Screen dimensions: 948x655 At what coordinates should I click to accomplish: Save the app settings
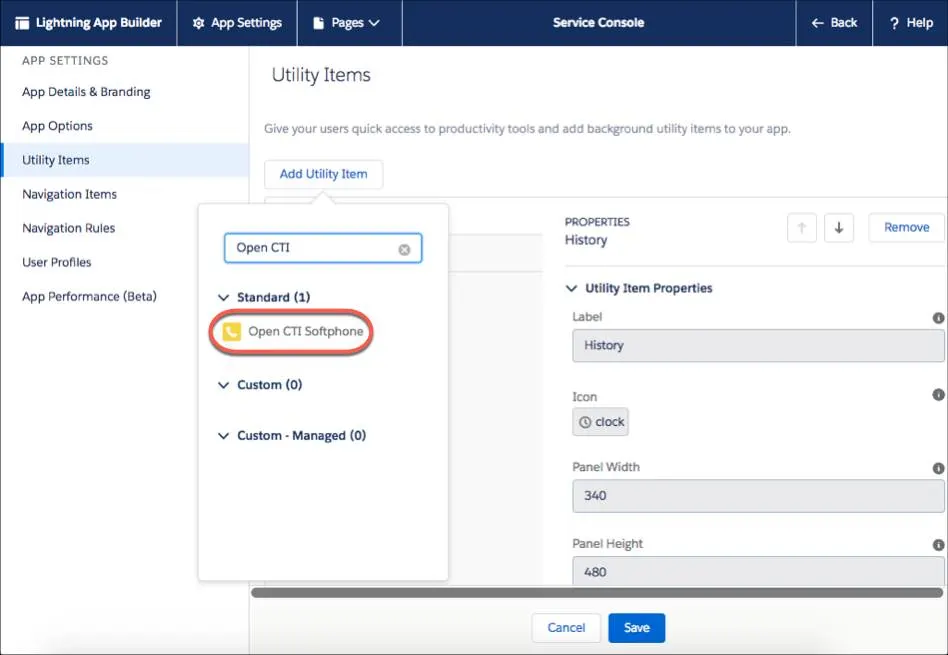coord(637,628)
